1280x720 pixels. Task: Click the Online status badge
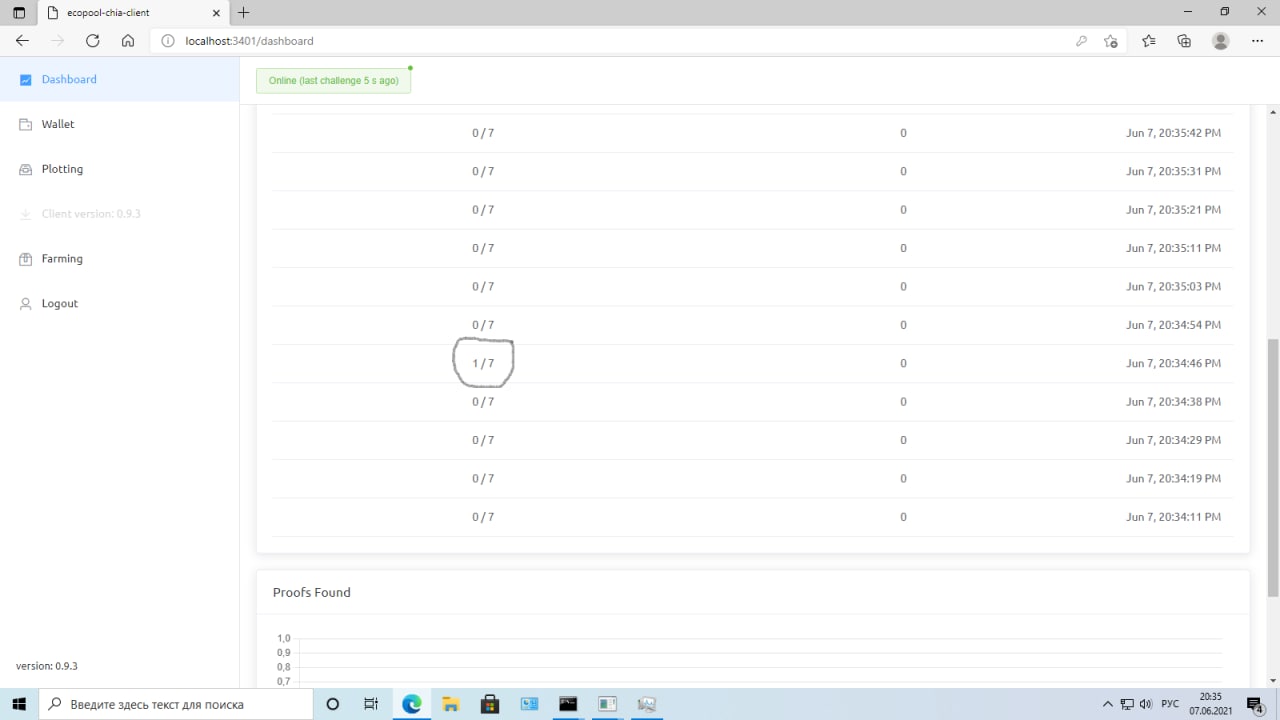(333, 81)
